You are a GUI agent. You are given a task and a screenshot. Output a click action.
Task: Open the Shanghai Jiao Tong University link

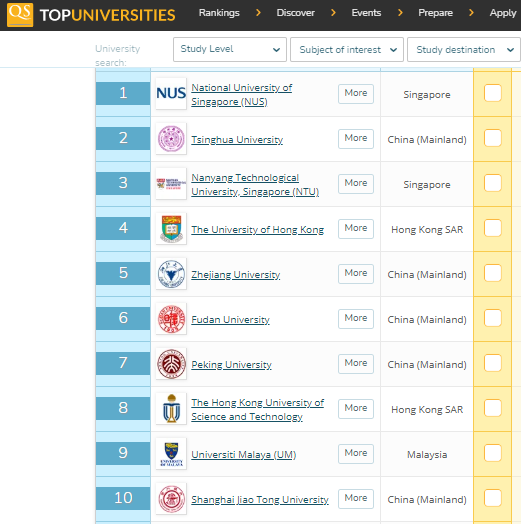pos(260,499)
